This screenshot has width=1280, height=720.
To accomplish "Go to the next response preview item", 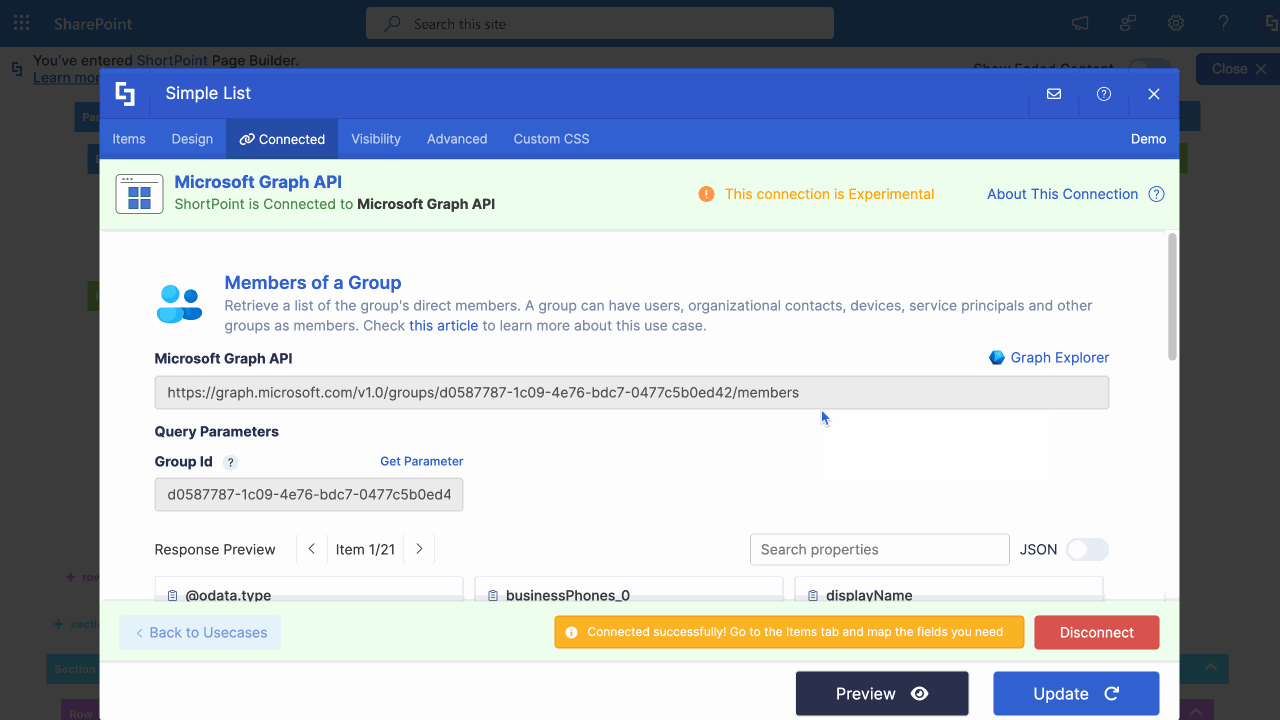I will point(419,549).
